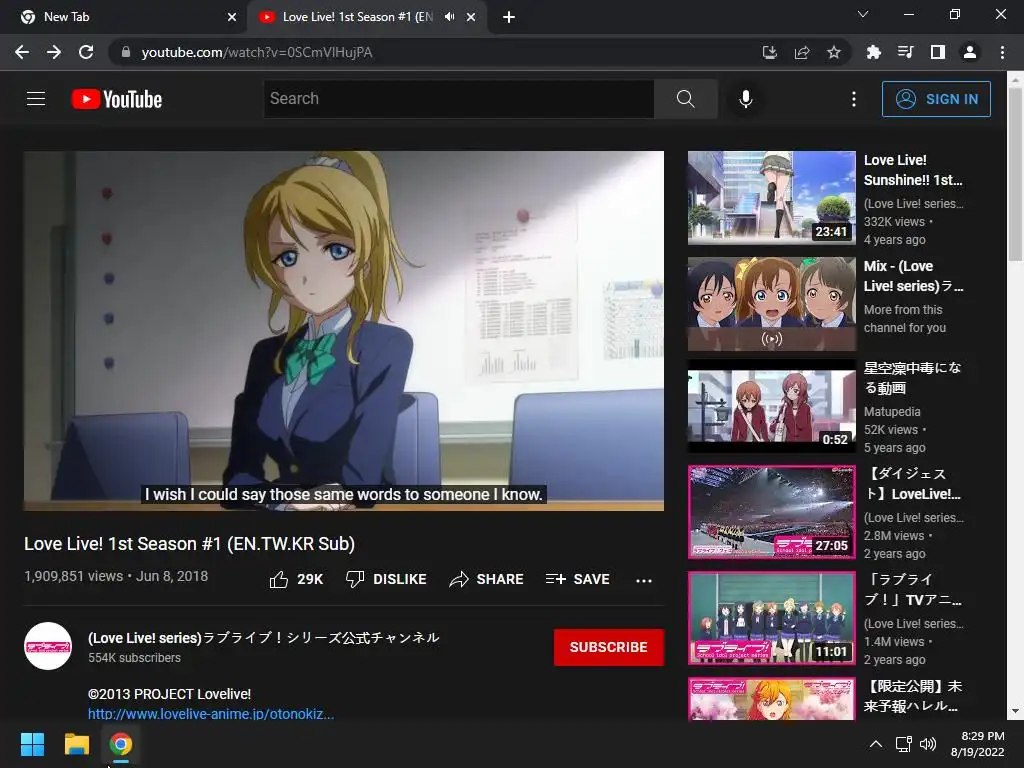Screen dimensions: 1024x768
Task: Open YouTube settings three-dot menu
Action: [854, 99]
